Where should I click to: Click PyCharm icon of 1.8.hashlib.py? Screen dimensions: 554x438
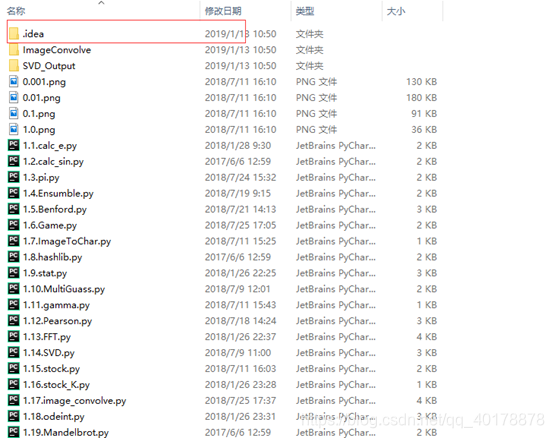13,257
